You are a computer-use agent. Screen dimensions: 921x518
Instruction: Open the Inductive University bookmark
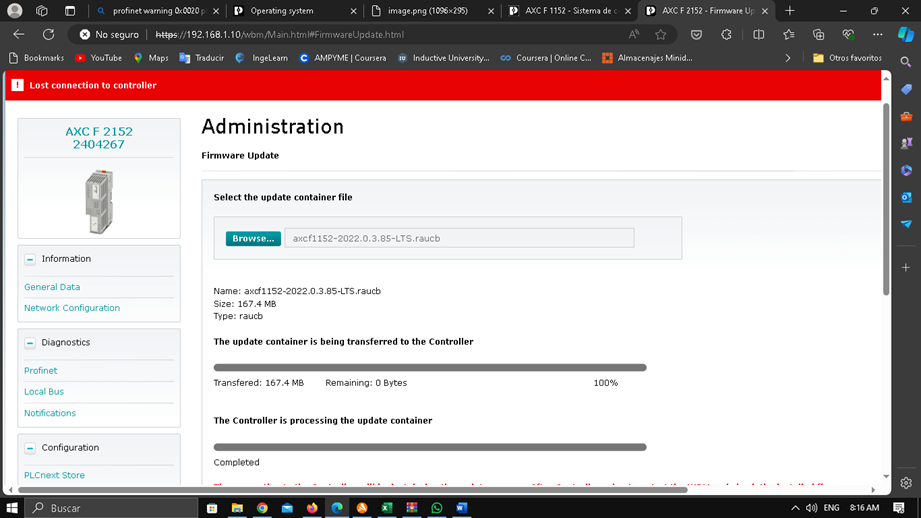point(443,58)
